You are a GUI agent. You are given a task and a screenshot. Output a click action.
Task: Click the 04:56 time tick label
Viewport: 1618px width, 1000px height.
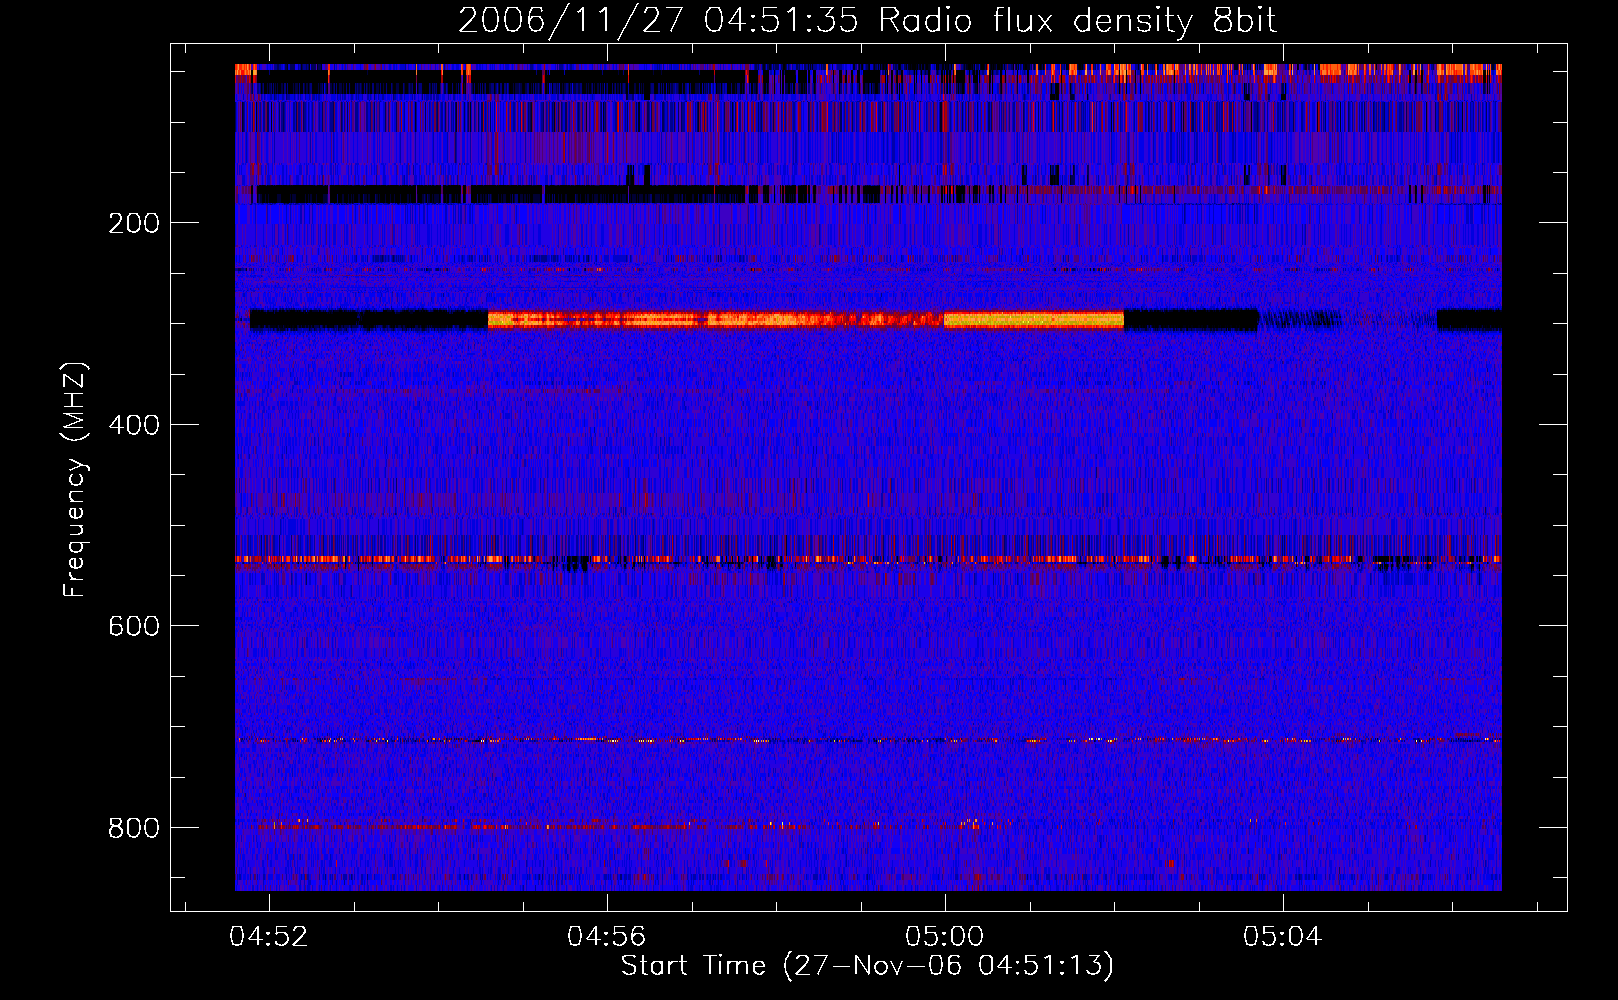[607, 937]
